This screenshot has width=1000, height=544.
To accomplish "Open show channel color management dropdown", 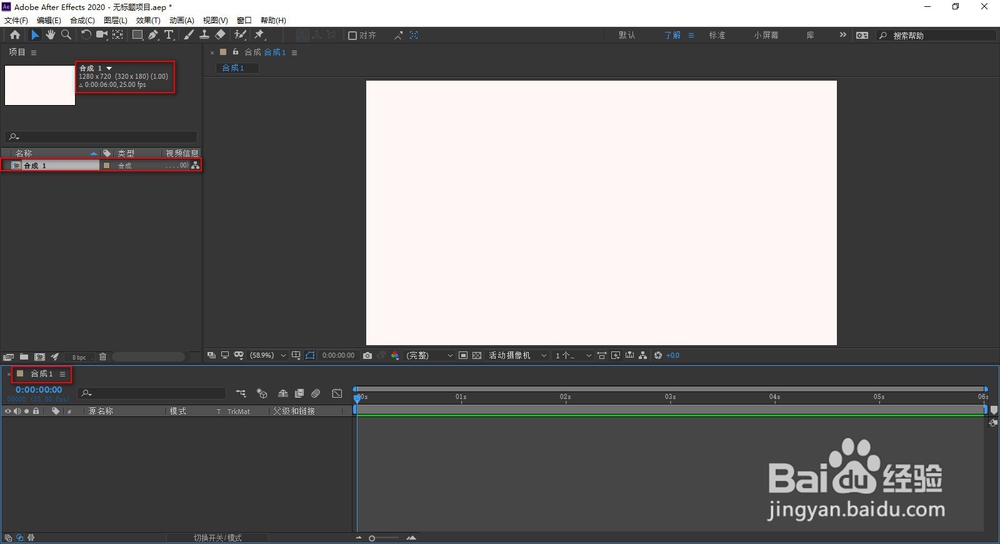I will [395, 355].
